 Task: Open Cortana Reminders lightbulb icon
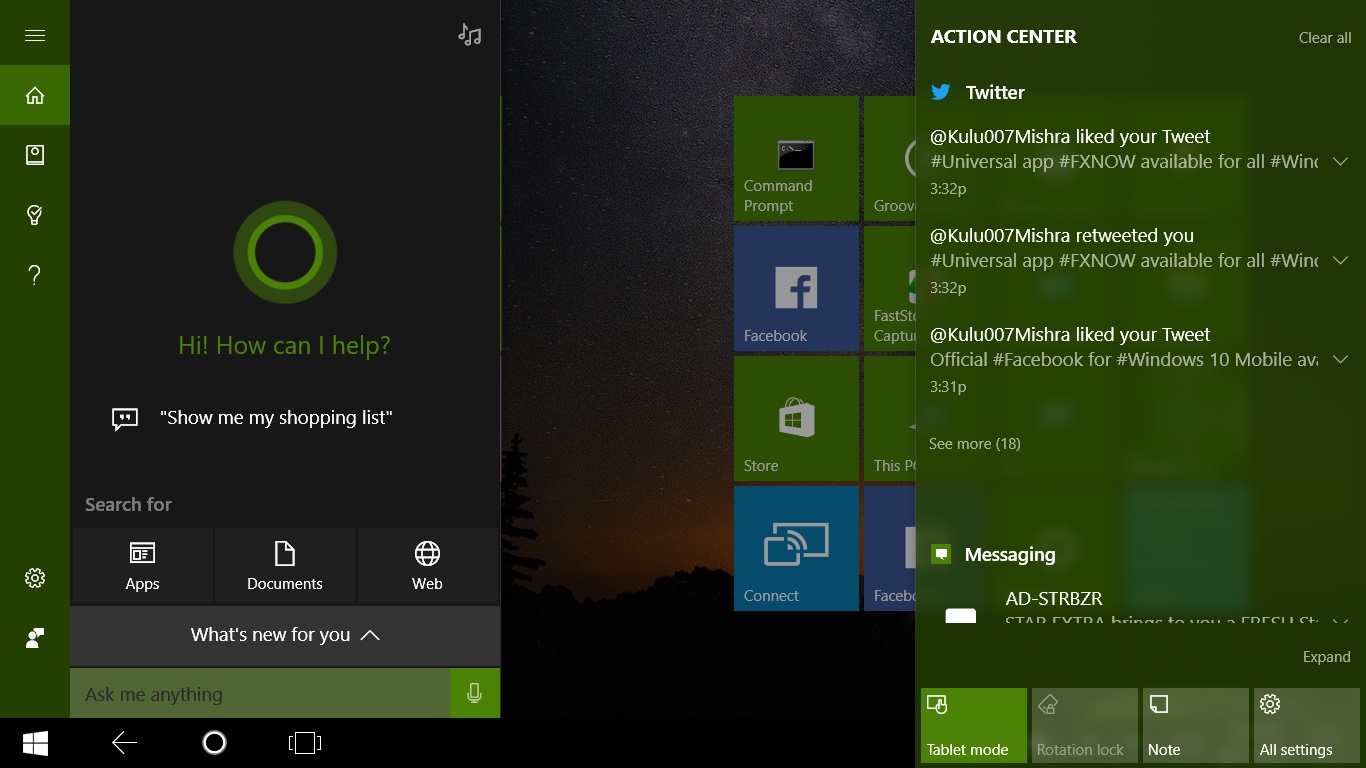(x=35, y=215)
